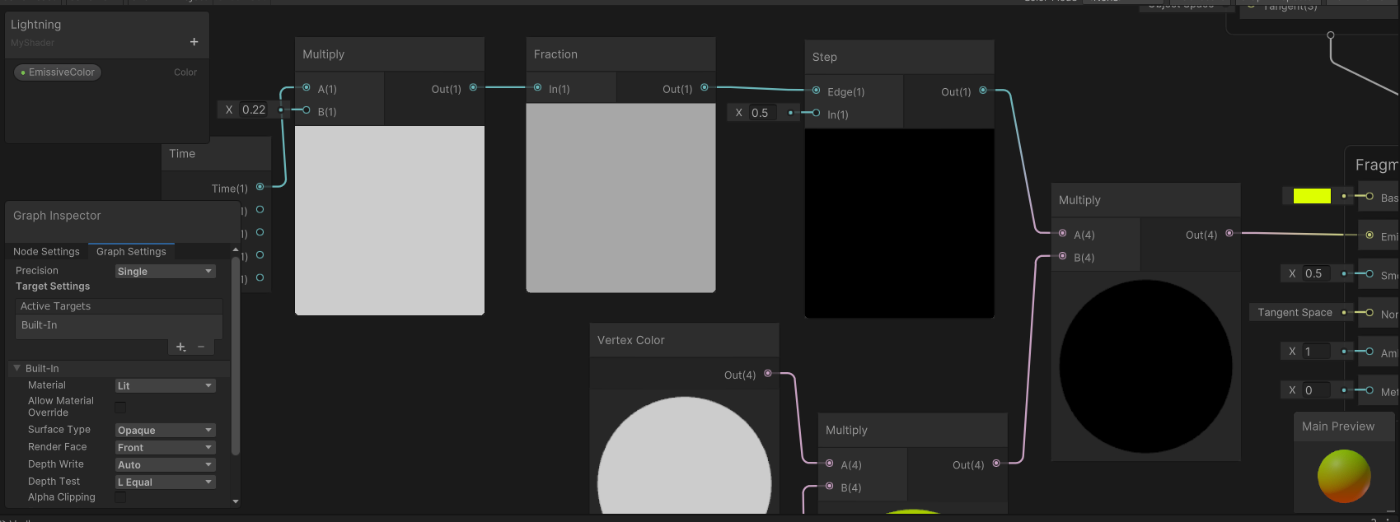Click the X 0.22 input field on Multiply
This screenshot has height=522, width=1400.
click(x=255, y=110)
